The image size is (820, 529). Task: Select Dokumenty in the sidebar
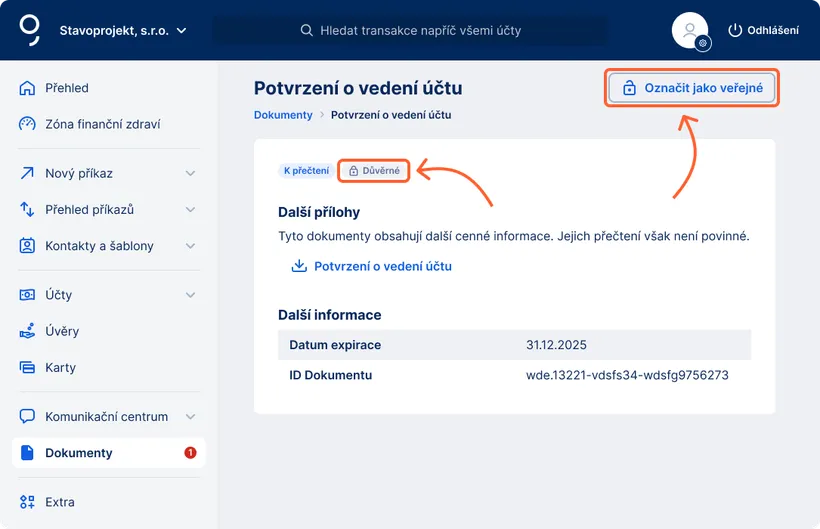point(109,453)
